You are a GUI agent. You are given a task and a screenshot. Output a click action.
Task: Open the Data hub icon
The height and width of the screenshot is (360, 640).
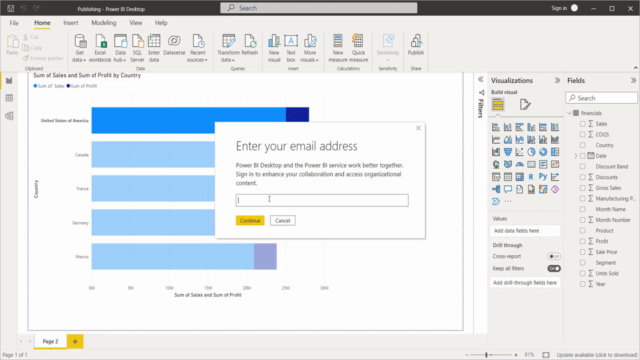(x=120, y=48)
